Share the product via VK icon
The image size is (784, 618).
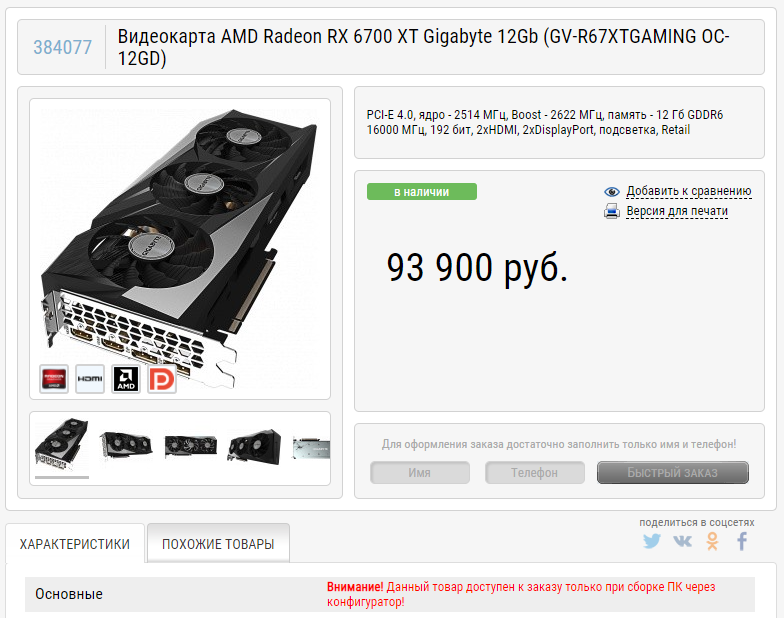682,540
